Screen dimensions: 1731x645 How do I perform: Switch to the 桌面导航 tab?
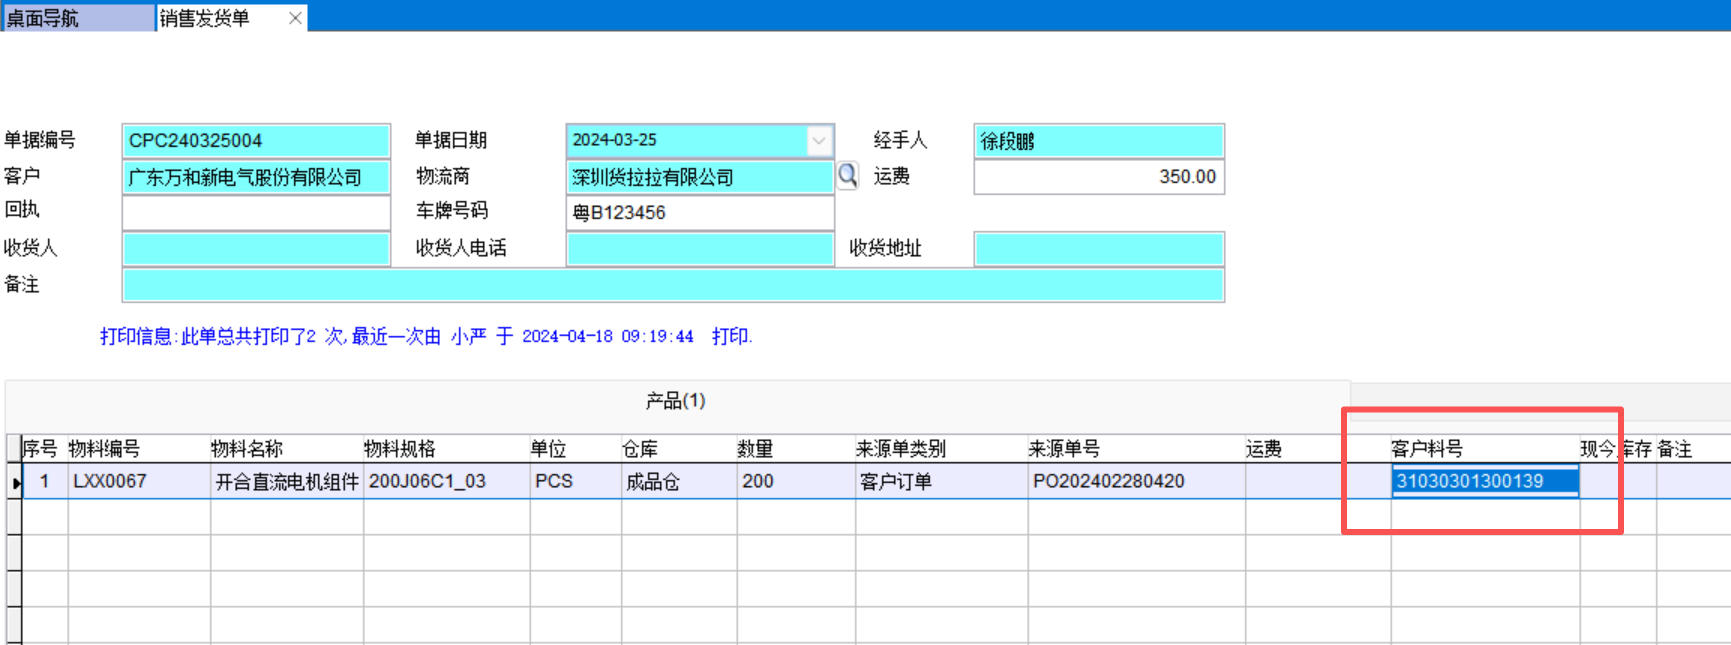click(x=78, y=18)
